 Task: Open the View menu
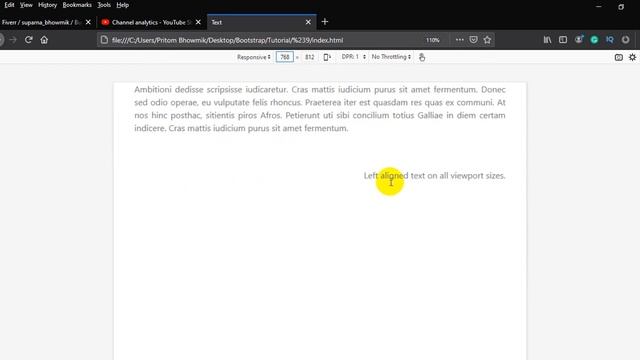click(26, 5)
